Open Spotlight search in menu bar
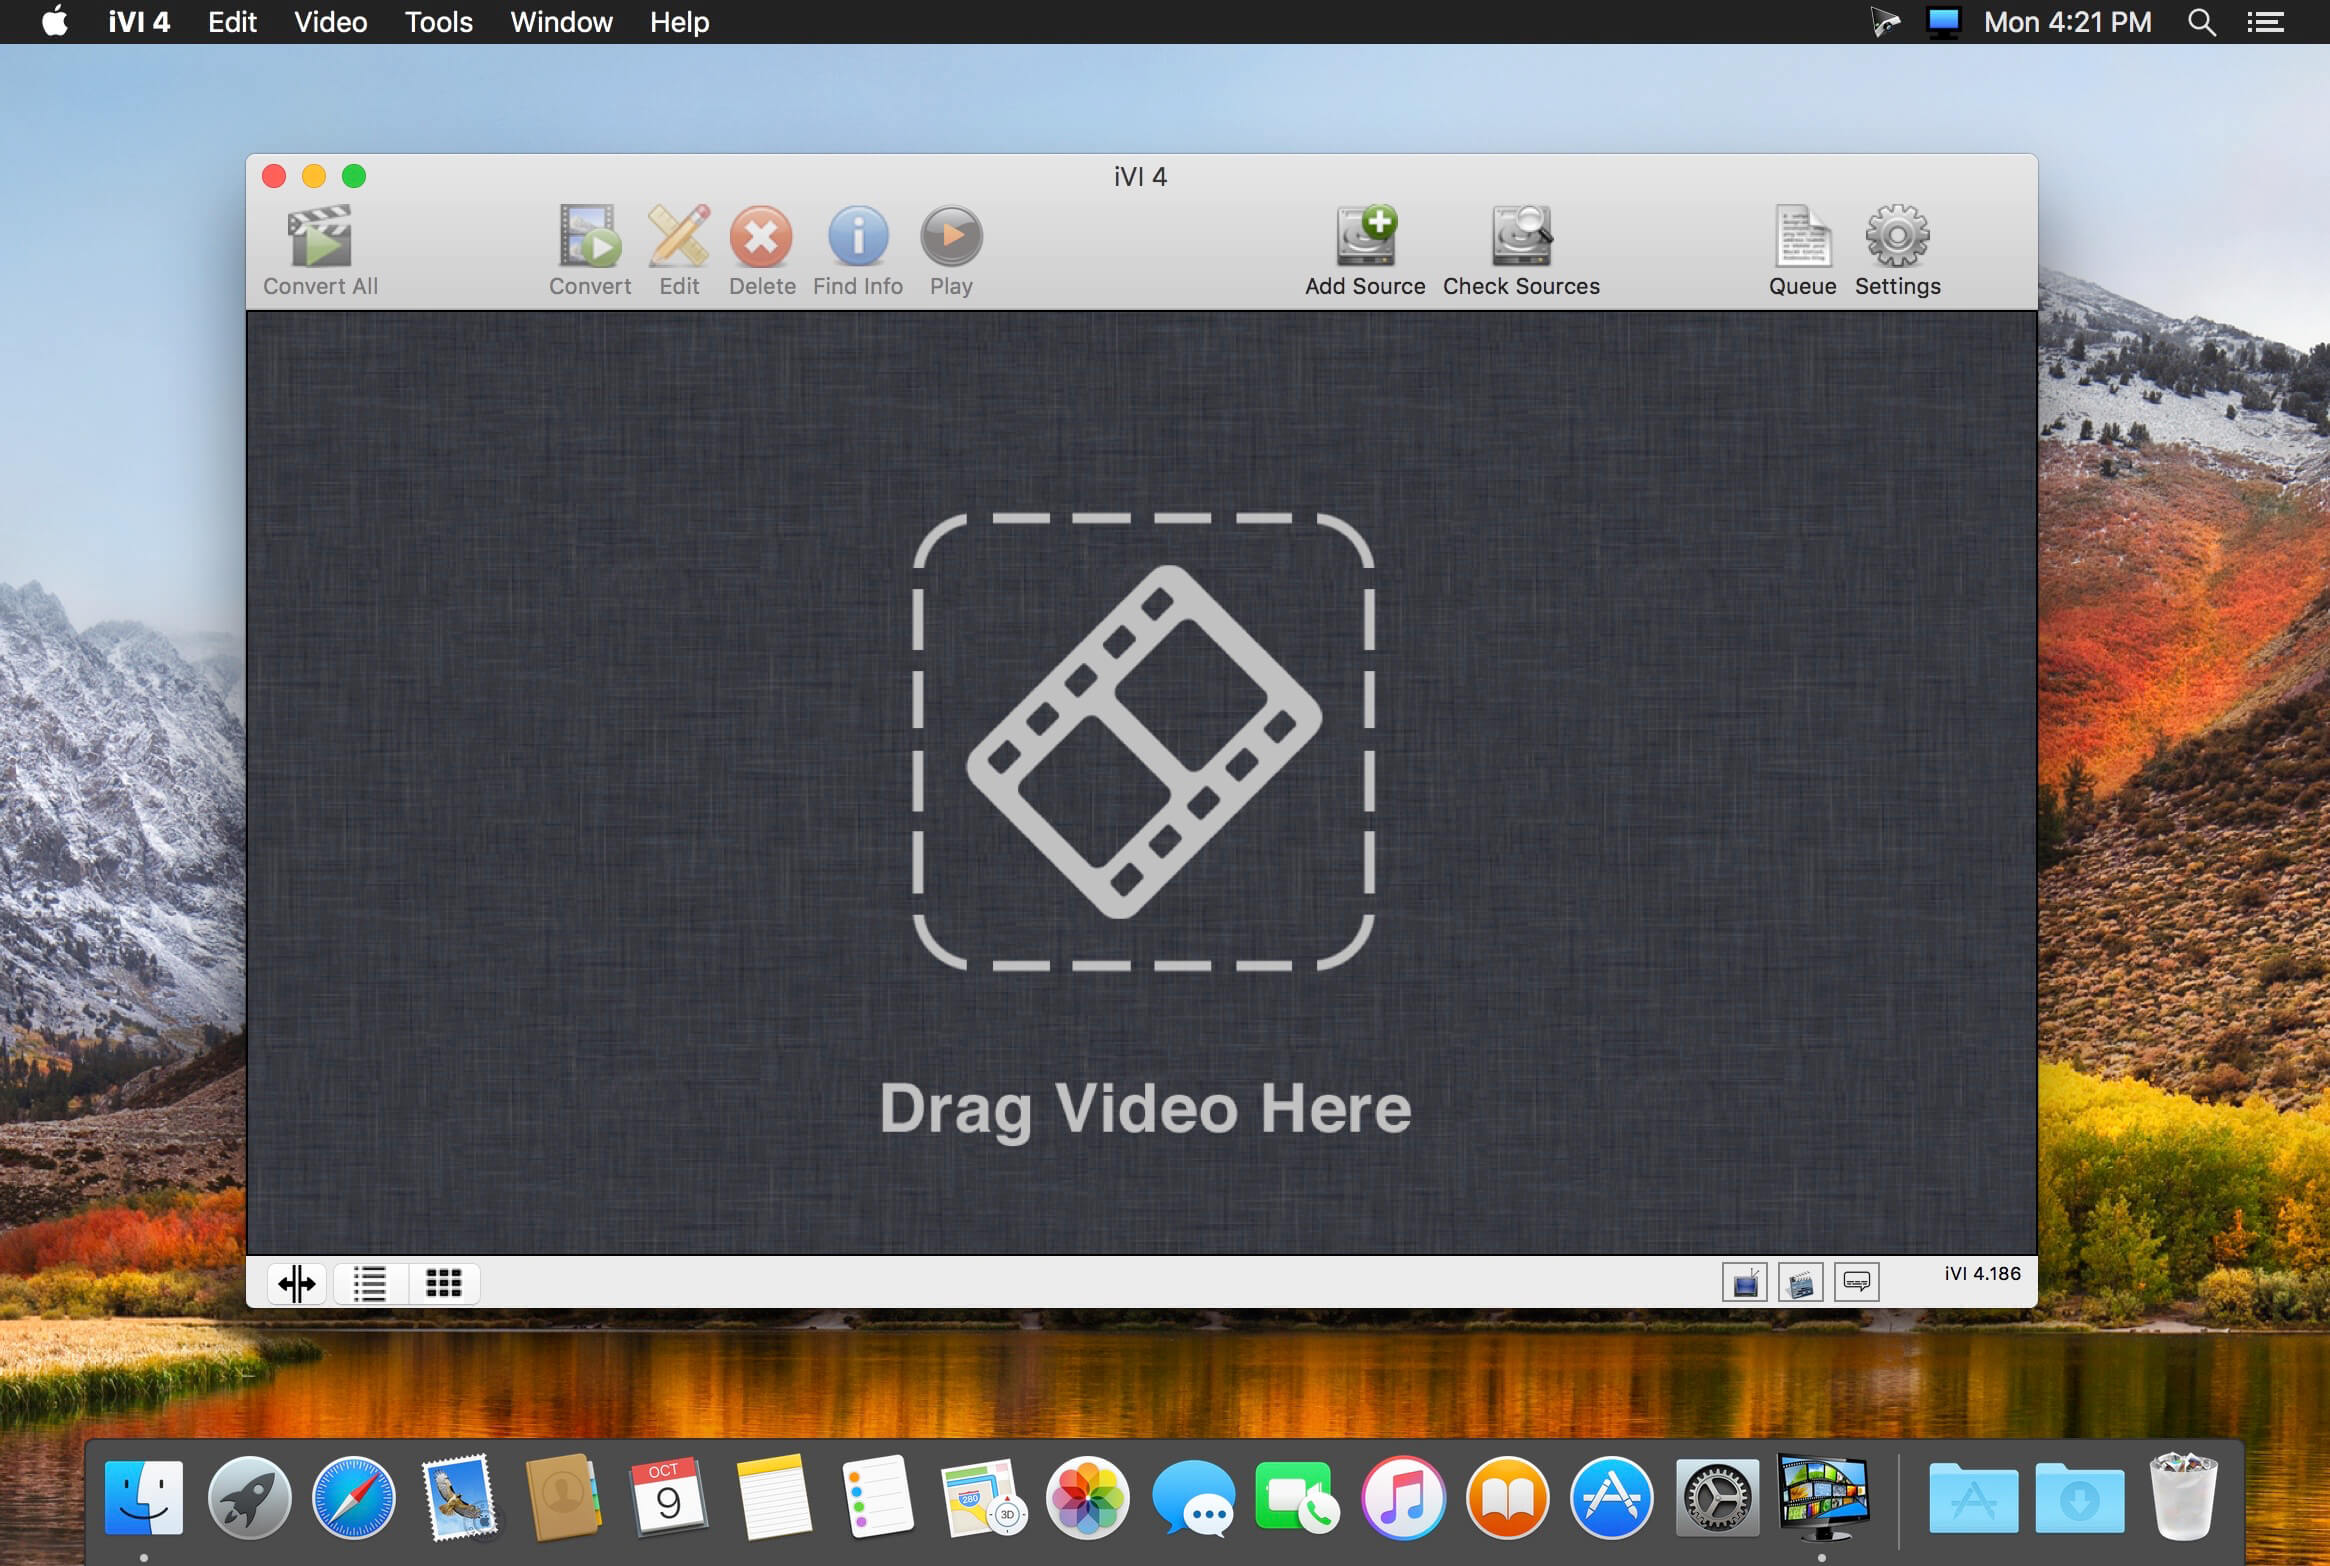2330x1566 pixels. (x=2201, y=22)
